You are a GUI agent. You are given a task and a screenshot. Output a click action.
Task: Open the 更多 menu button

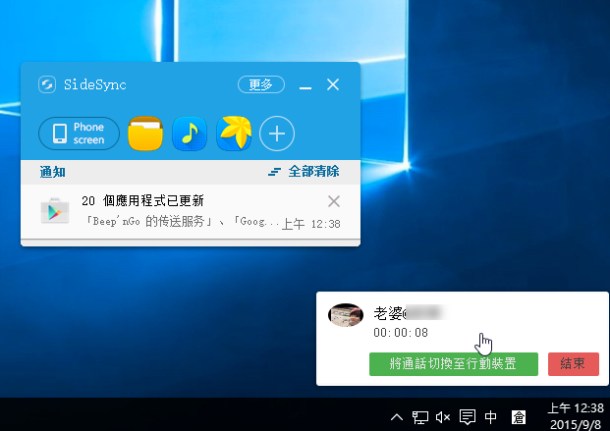(261, 84)
